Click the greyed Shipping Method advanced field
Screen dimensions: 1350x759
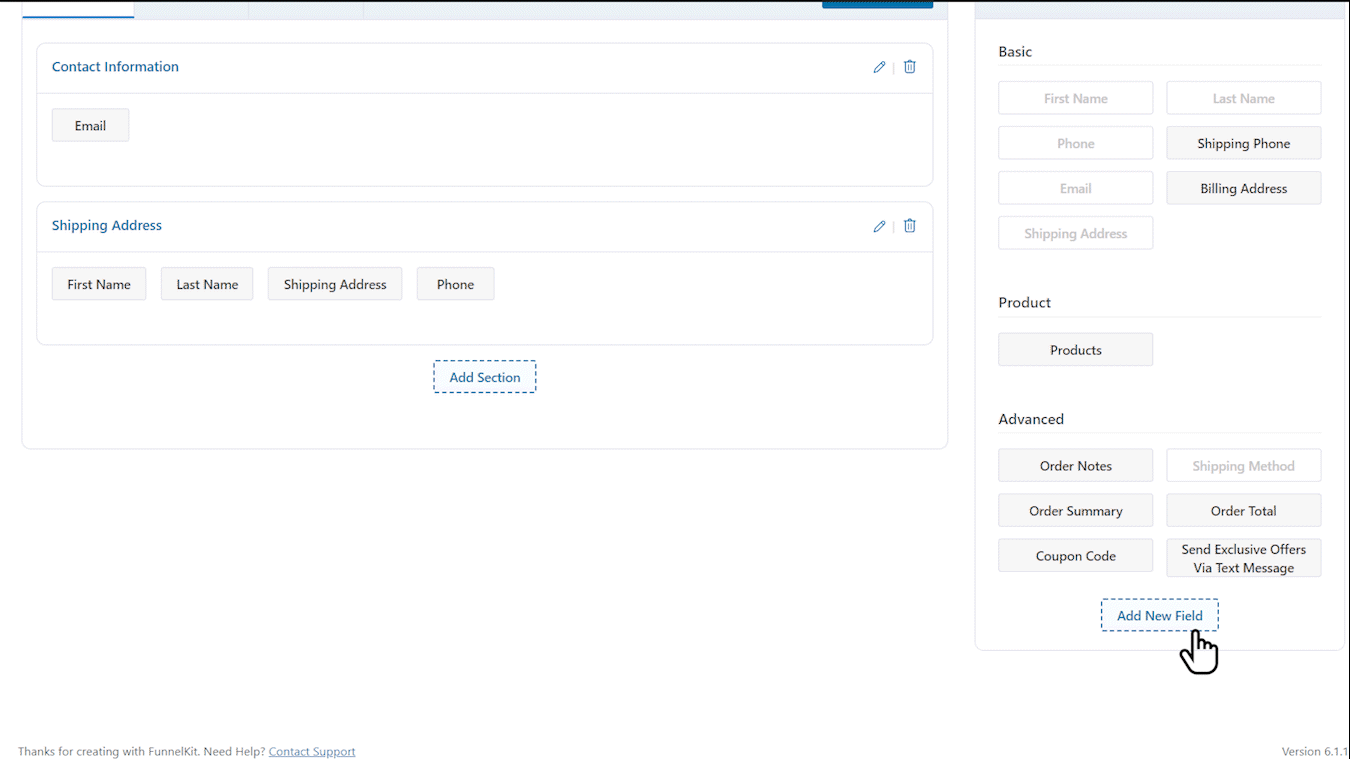[x=1244, y=466]
